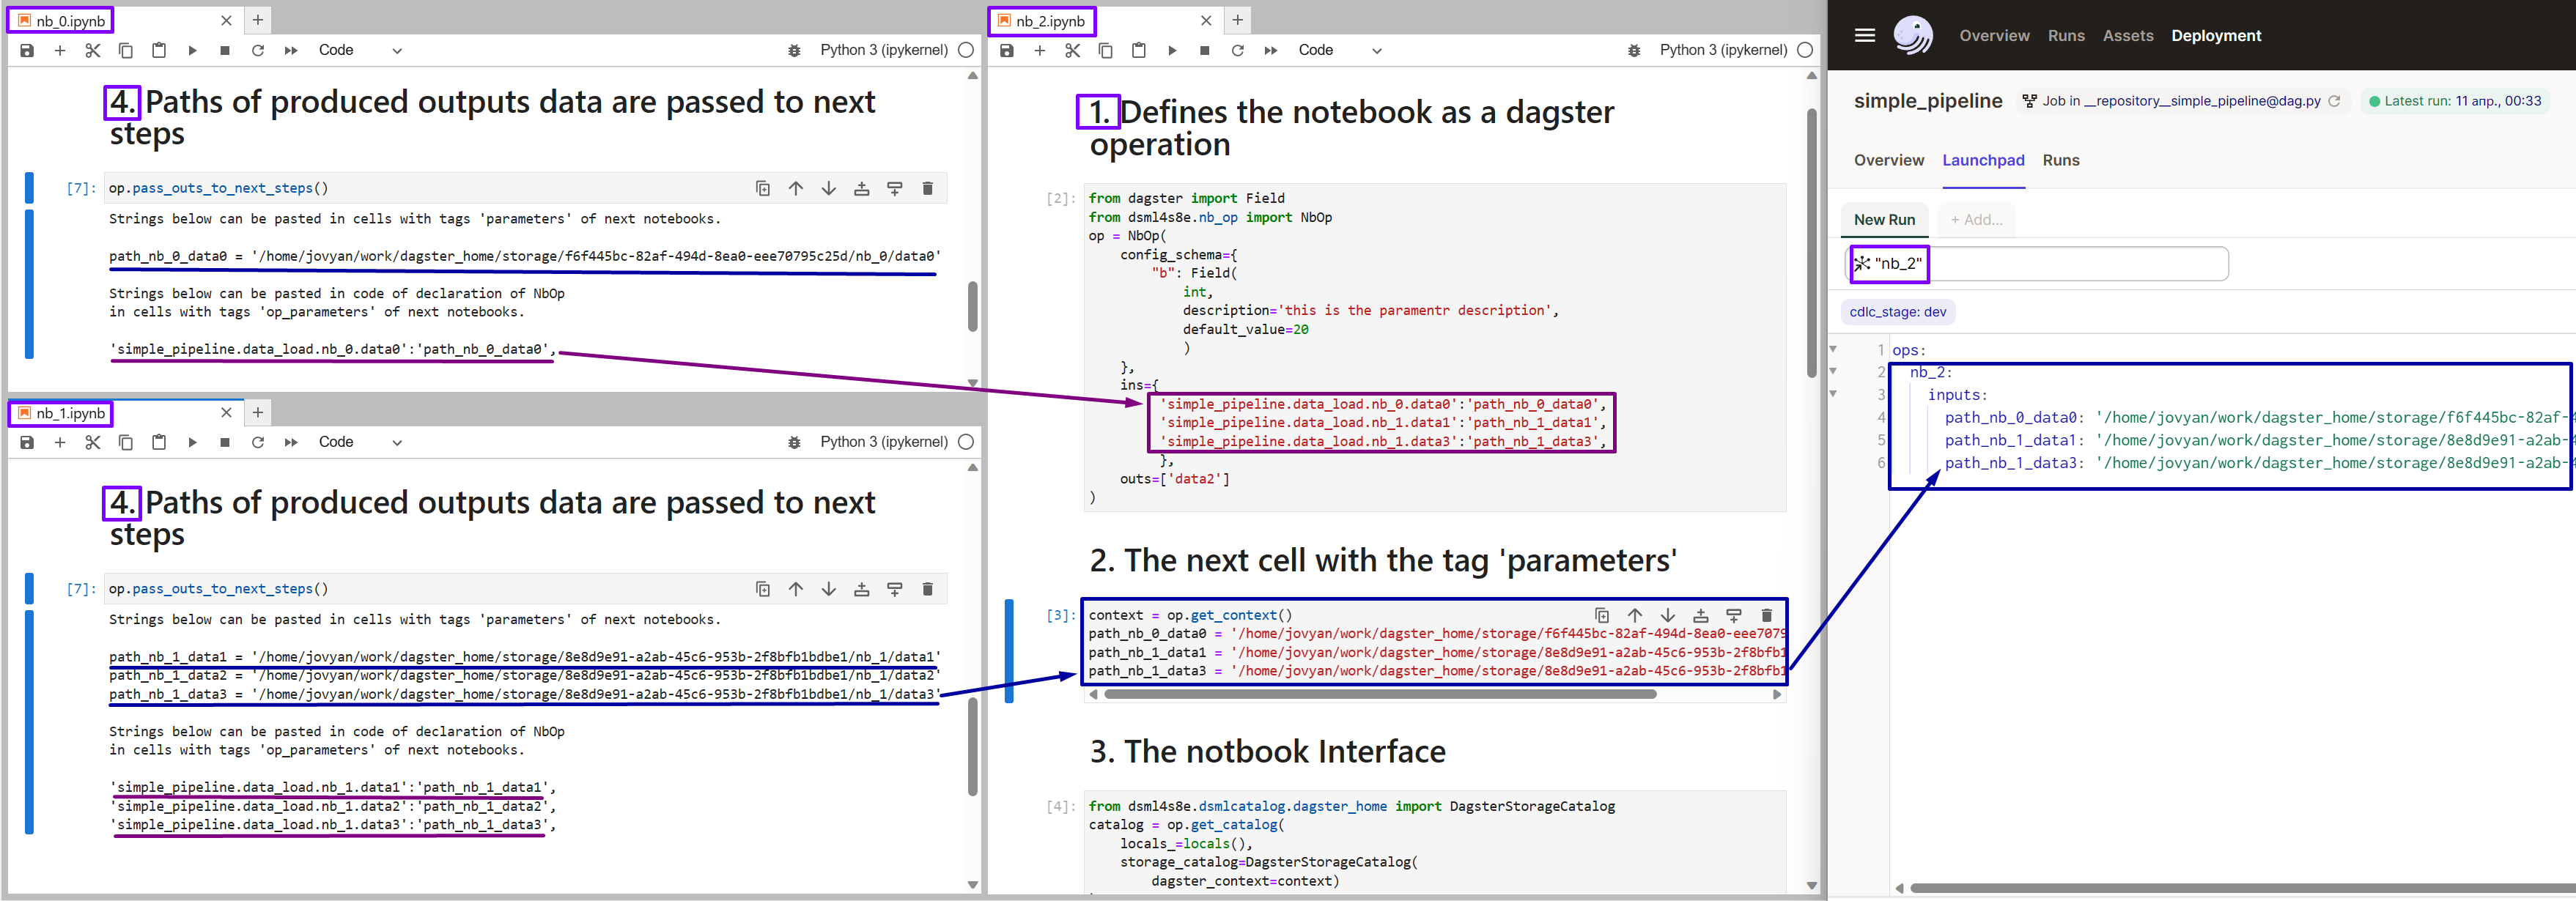Viewport: 2576px width, 901px height.
Task: Open Overview in Dagster top navigation
Action: (x=1994, y=35)
